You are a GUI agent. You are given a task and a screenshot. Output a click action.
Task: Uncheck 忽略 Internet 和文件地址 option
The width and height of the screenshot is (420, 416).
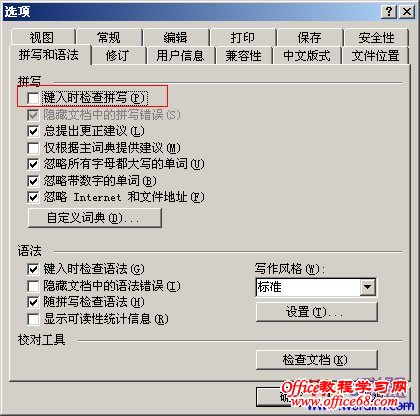(33, 197)
